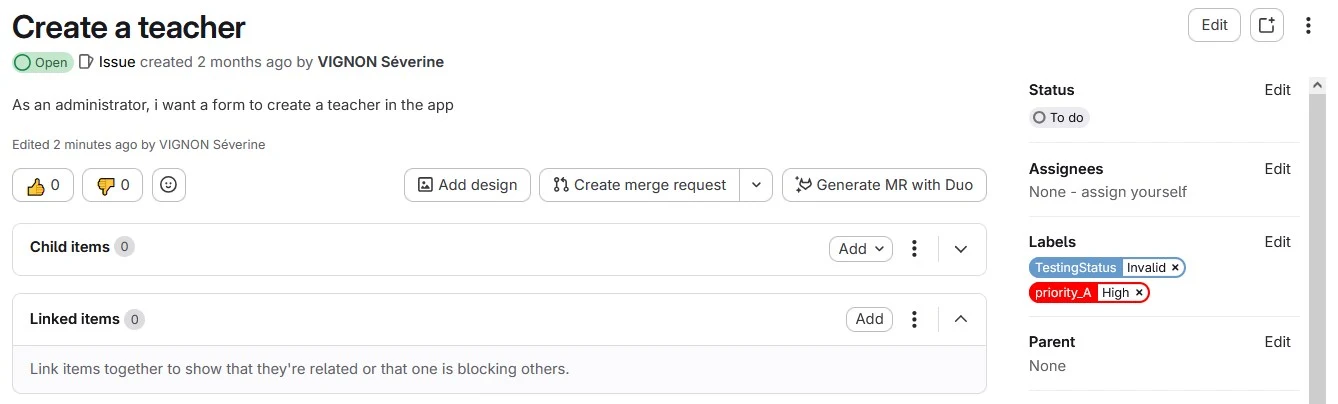This screenshot has width=1338, height=404.
Task: Open the Create merge request dropdown arrow
Action: tap(756, 185)
